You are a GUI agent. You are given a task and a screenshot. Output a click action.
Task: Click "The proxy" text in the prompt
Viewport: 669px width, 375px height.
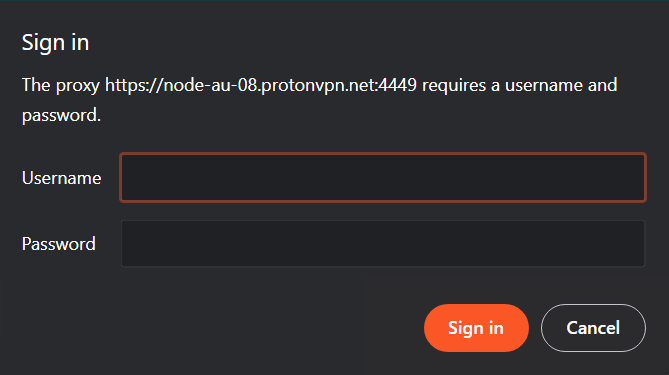click(61, 85)
